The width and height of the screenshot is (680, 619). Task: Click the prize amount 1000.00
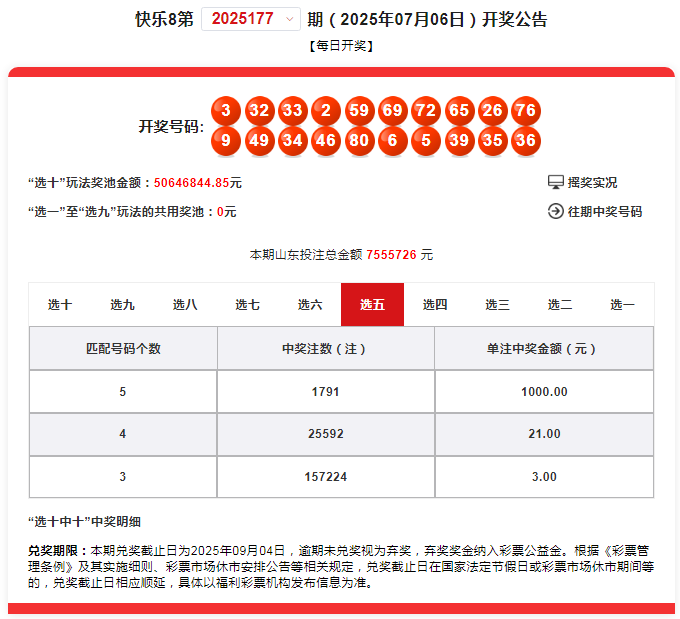pyautogui.click(x=544, y=392)
